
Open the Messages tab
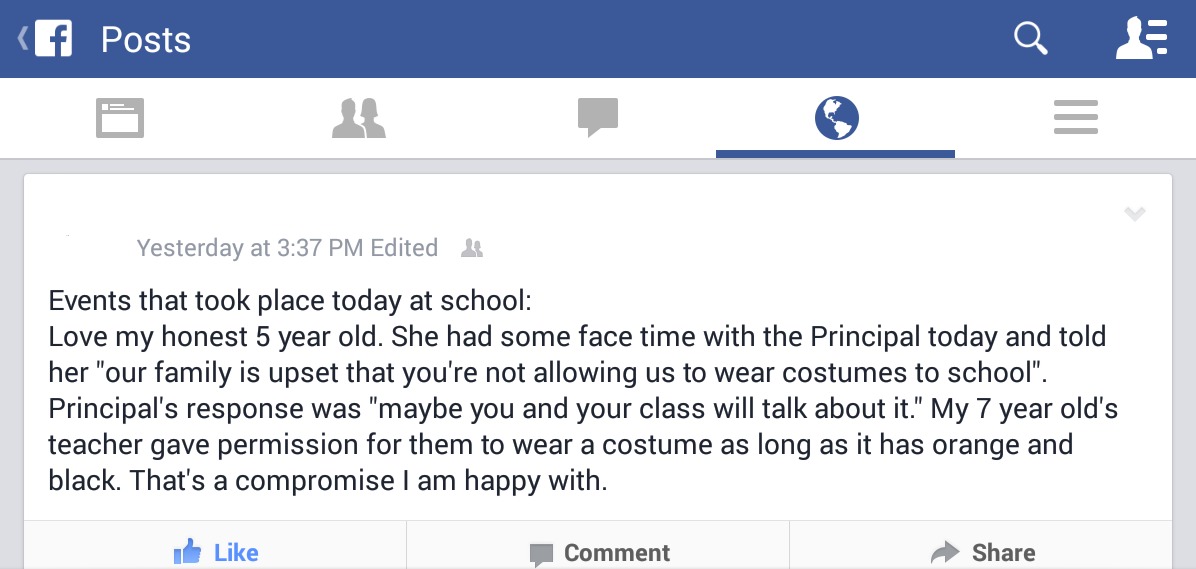pos(598,118)
